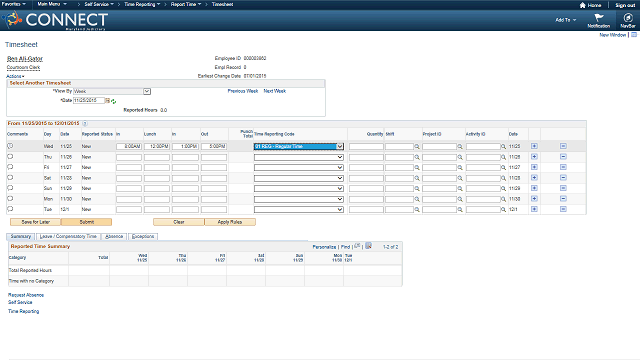640x360 pixels.
Task: Click View All icon in Reported Time Summary
Action: tap(357, 246)
